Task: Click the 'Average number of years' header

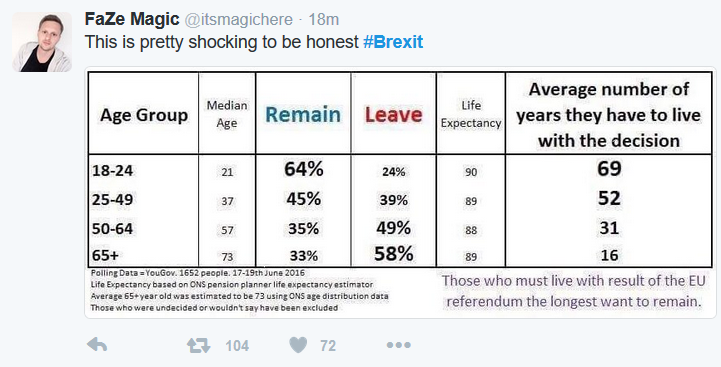Action: (609, 115)
